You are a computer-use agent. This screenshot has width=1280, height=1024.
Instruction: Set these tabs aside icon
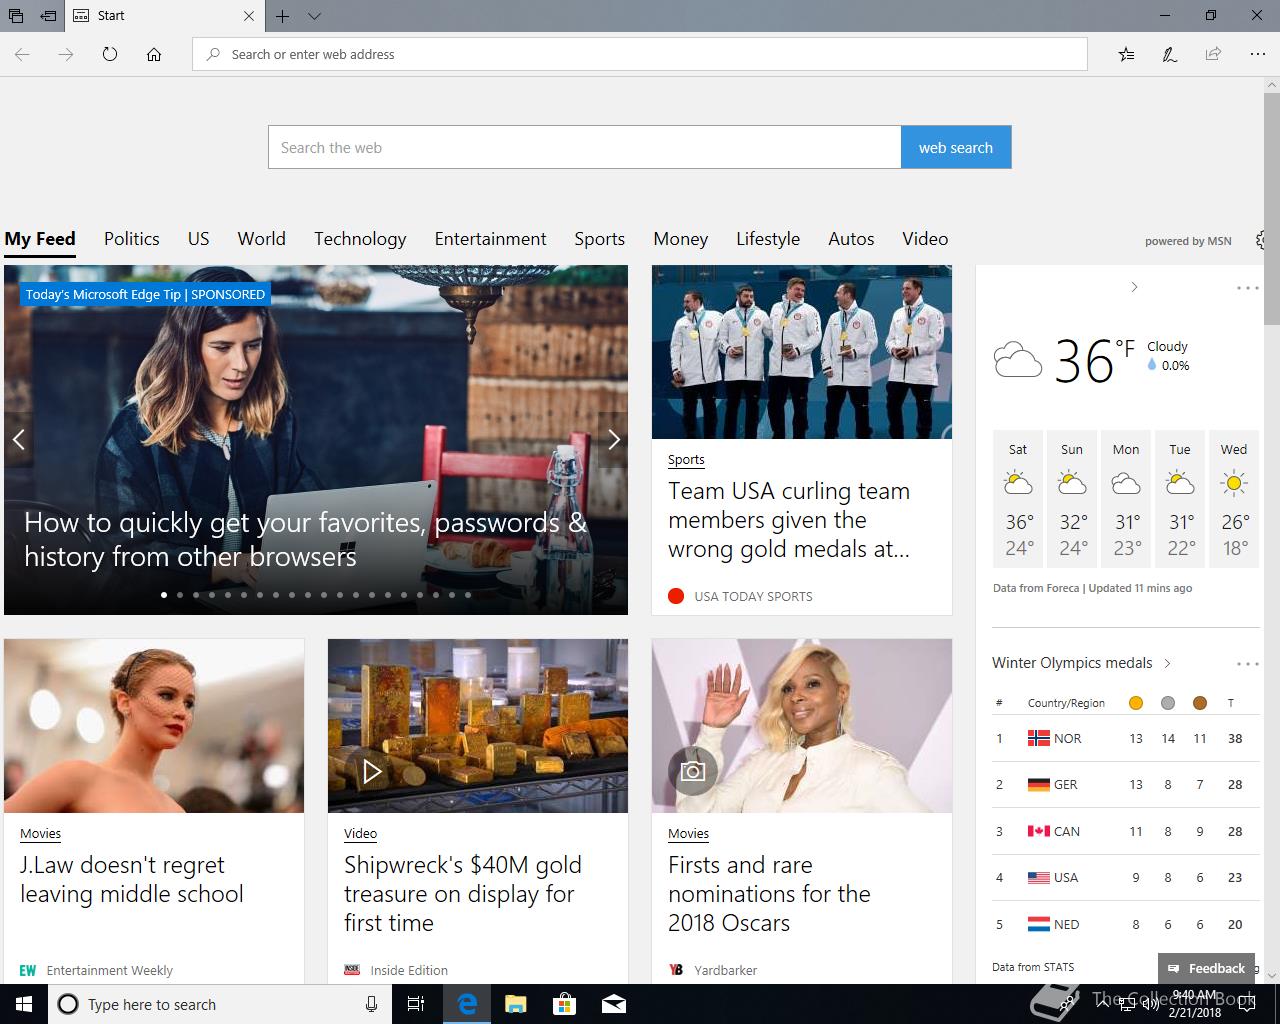(48, 16)
